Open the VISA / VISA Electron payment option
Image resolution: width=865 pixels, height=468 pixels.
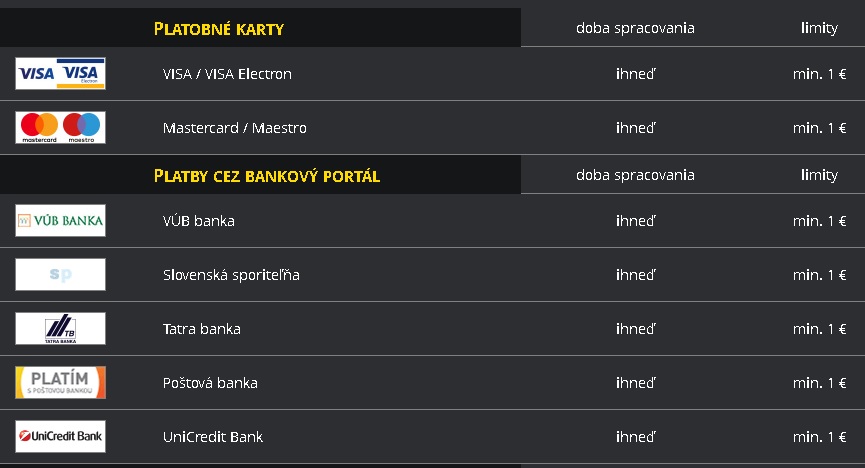227,74
